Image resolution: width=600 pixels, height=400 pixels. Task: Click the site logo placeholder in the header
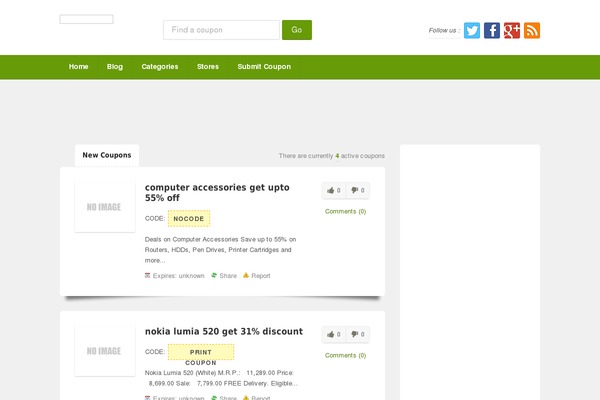click(86, 19)
